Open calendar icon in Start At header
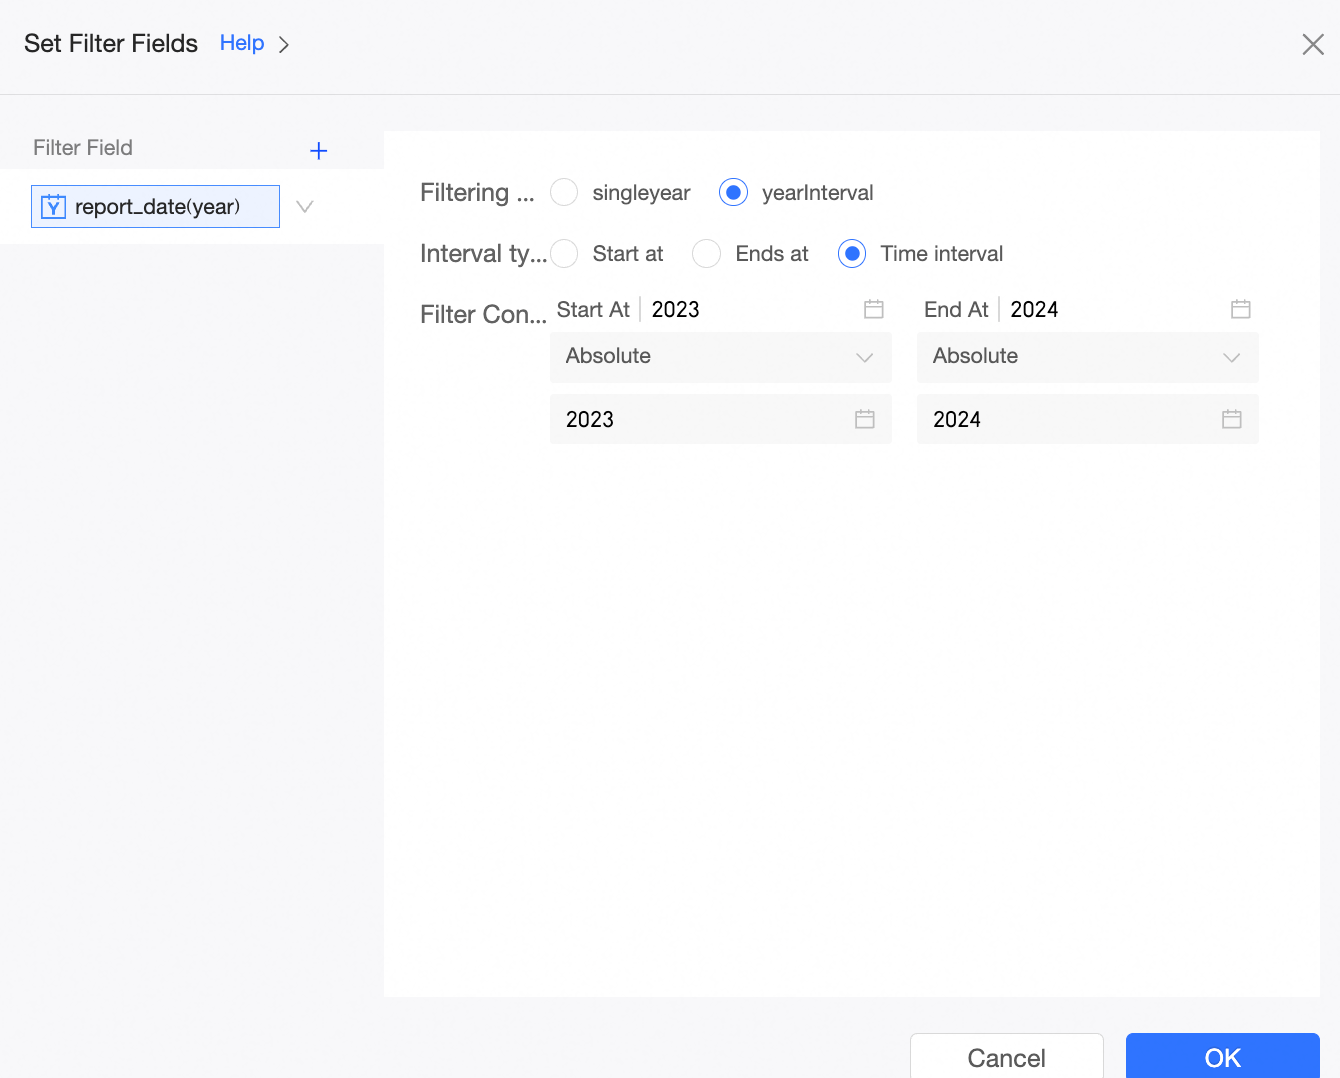The width and height of the screenshot is (1340, 1078). click(x=874, y=309)
